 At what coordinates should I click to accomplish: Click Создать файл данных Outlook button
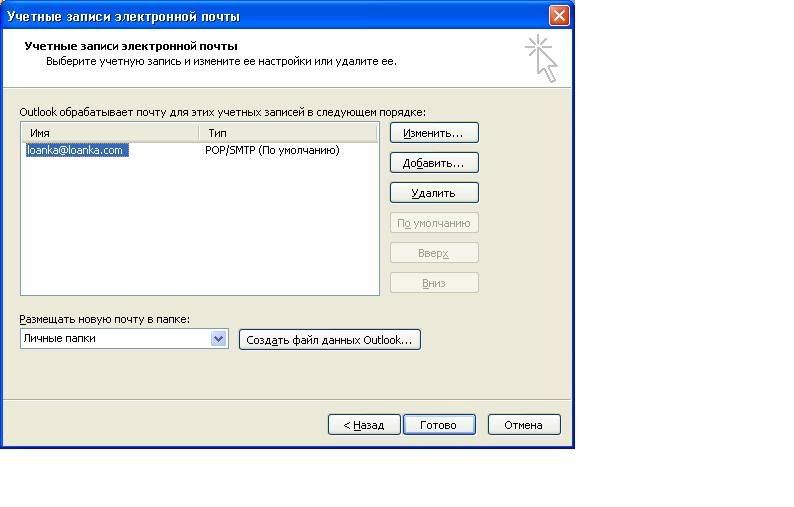tap(329, 340)
